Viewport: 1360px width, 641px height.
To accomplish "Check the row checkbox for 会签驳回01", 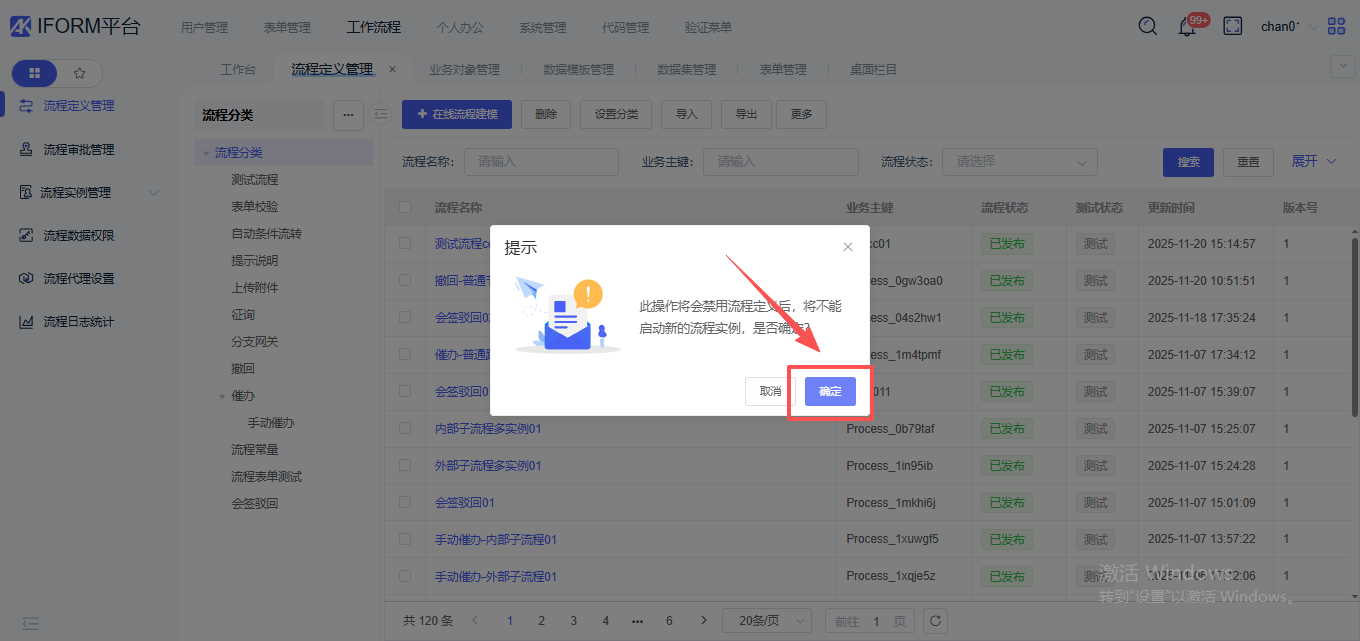I will click(x=405, y=502).
